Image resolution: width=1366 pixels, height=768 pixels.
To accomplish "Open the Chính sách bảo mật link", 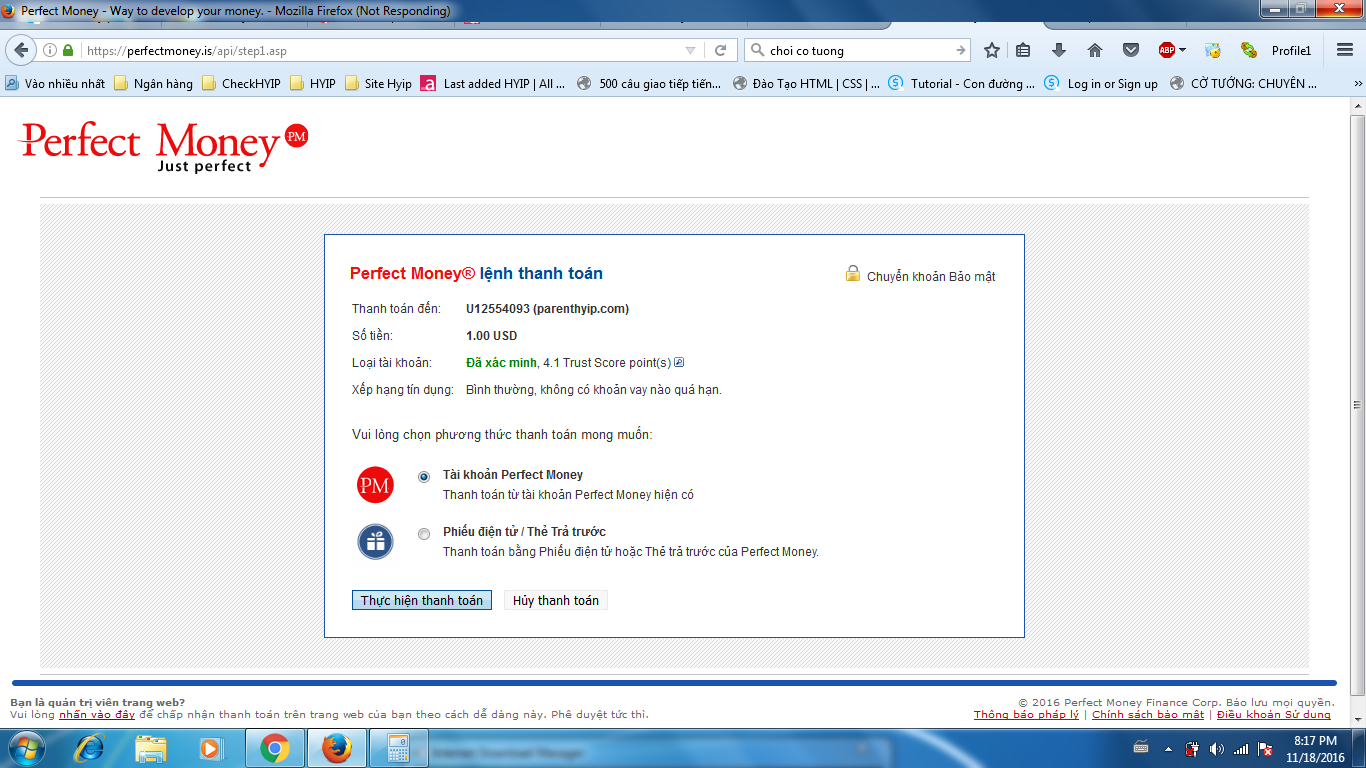I will tap(1148, 714).
